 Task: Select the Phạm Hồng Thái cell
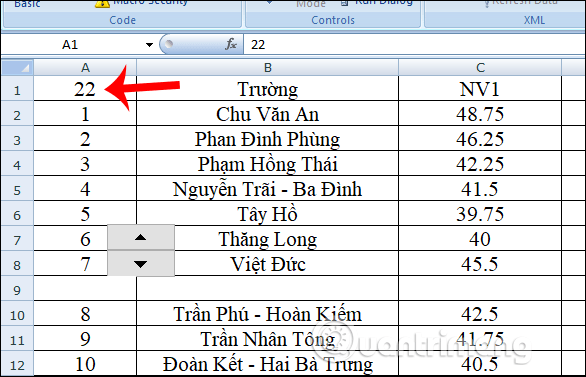pos(268,164)
